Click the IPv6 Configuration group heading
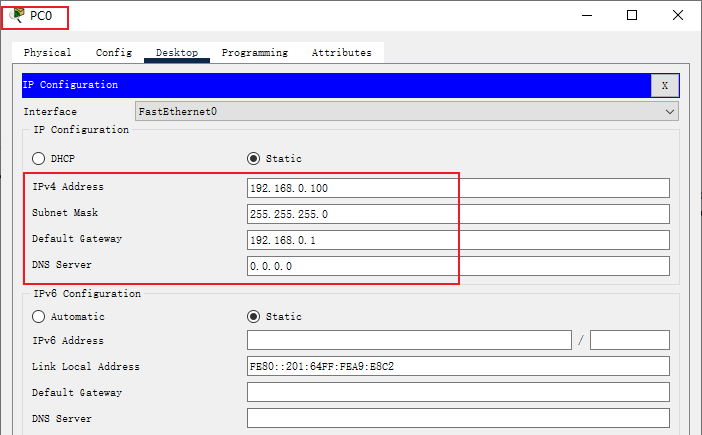702x435 pixels. [x=87, y=294]
